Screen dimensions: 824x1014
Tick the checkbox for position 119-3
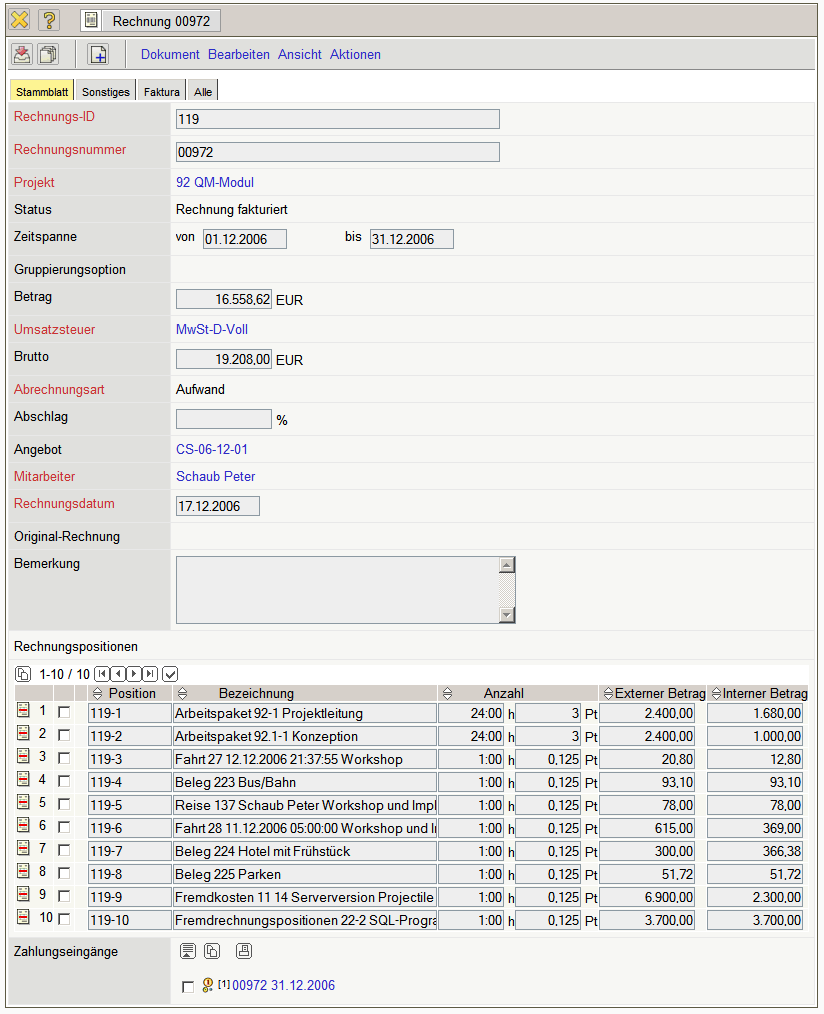[x=64, y=758]
